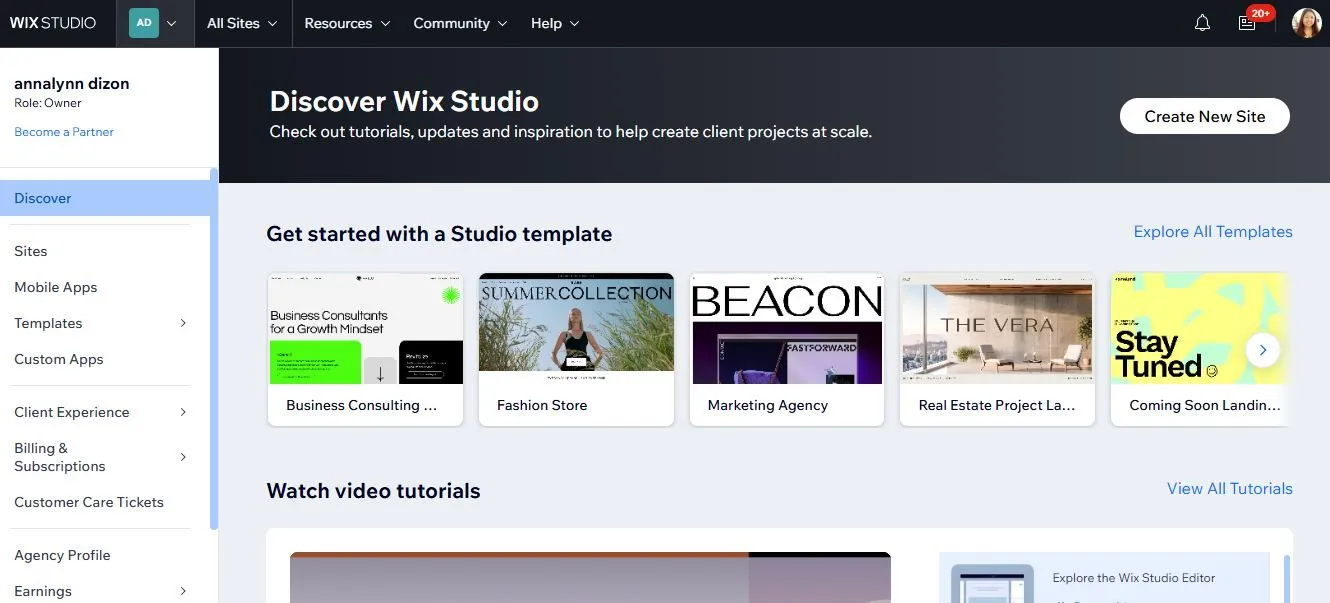Open the Resources menu
The height and width of the screenshot is (603, 1330).
pyautogui.click(x=347, y=23)
